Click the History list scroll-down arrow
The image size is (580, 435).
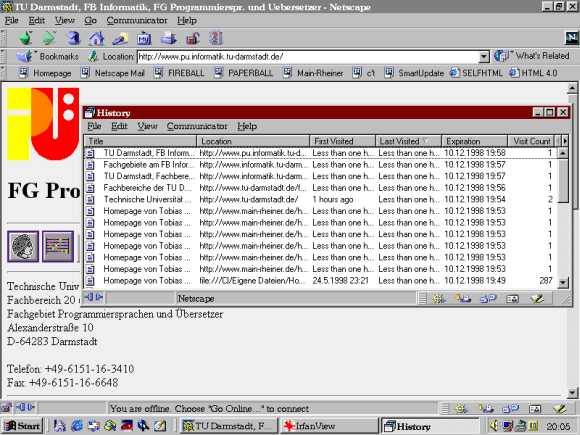[x=563, y=283]
